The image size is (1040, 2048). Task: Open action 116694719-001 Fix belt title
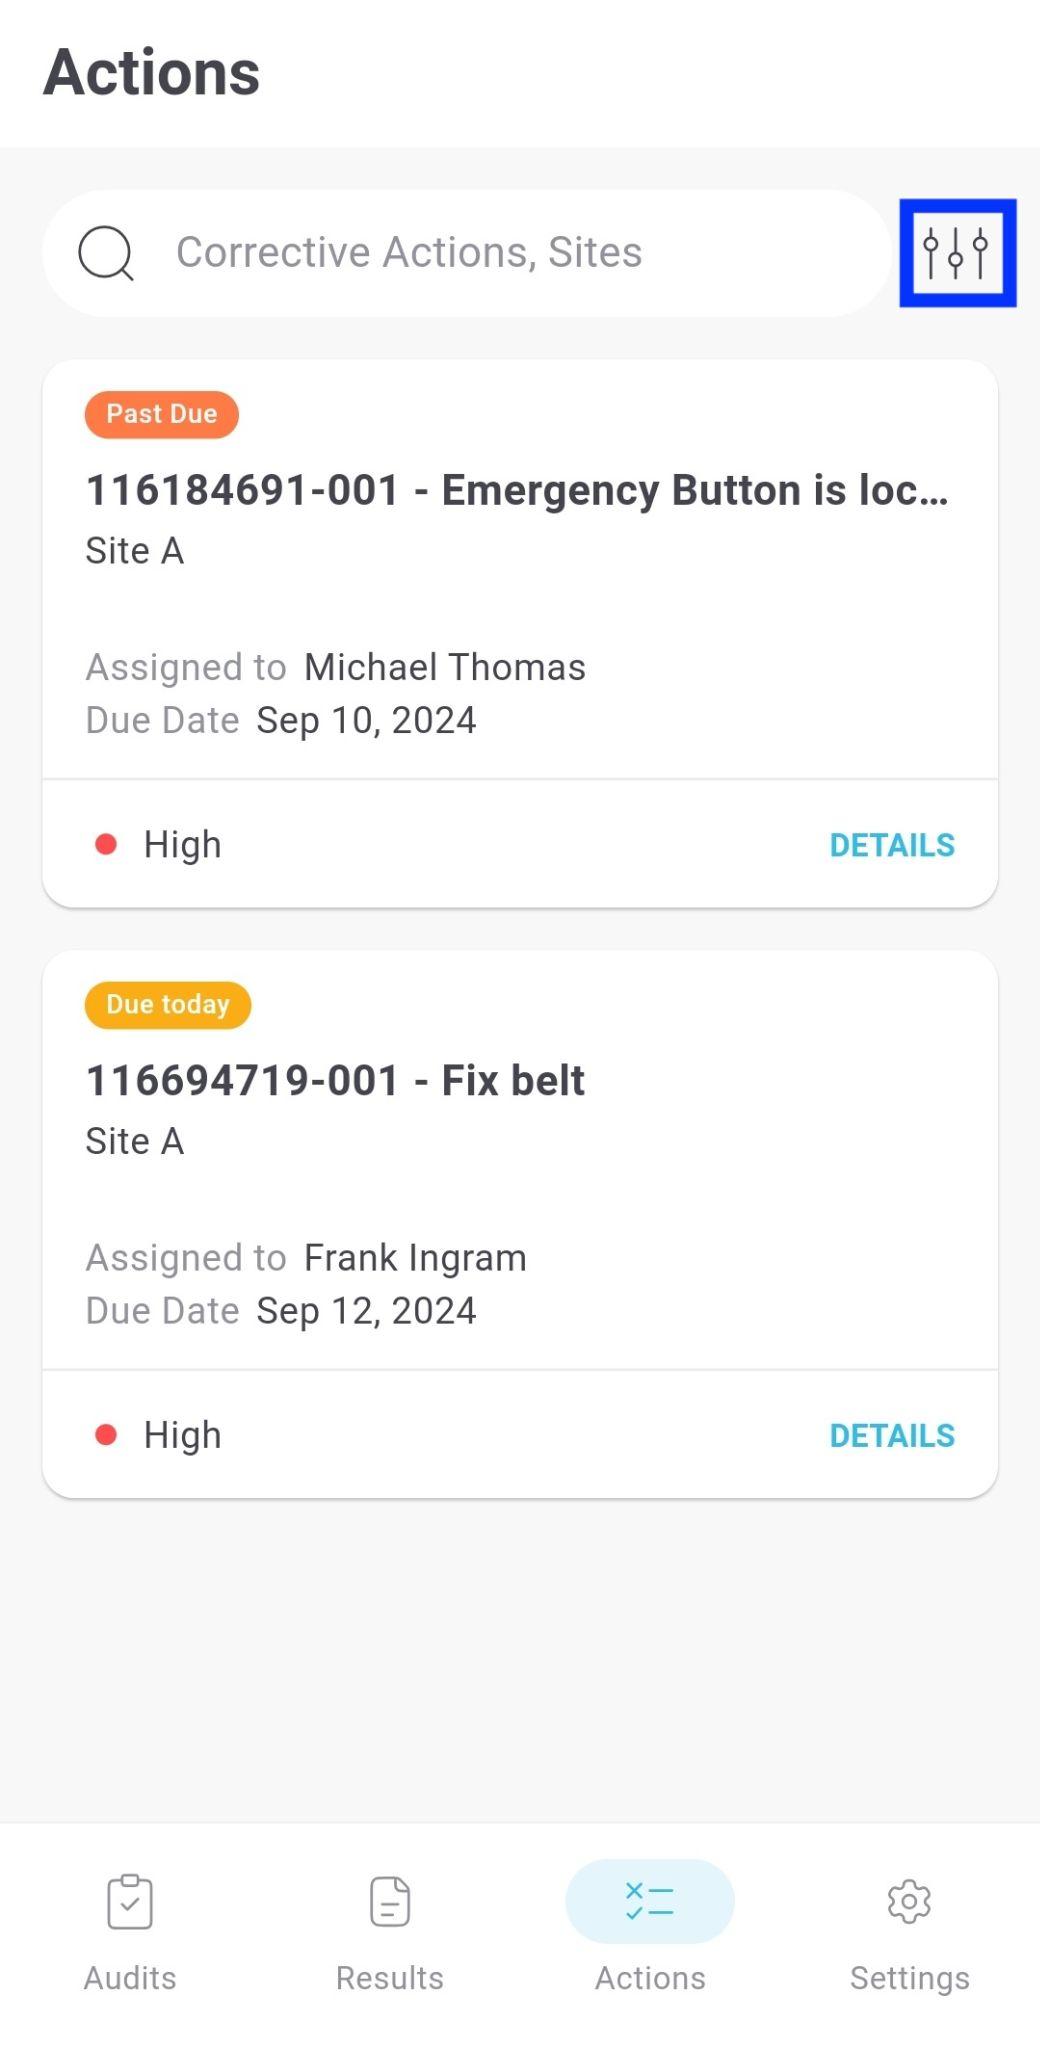pyautogui.click(x=335, y=1080)
